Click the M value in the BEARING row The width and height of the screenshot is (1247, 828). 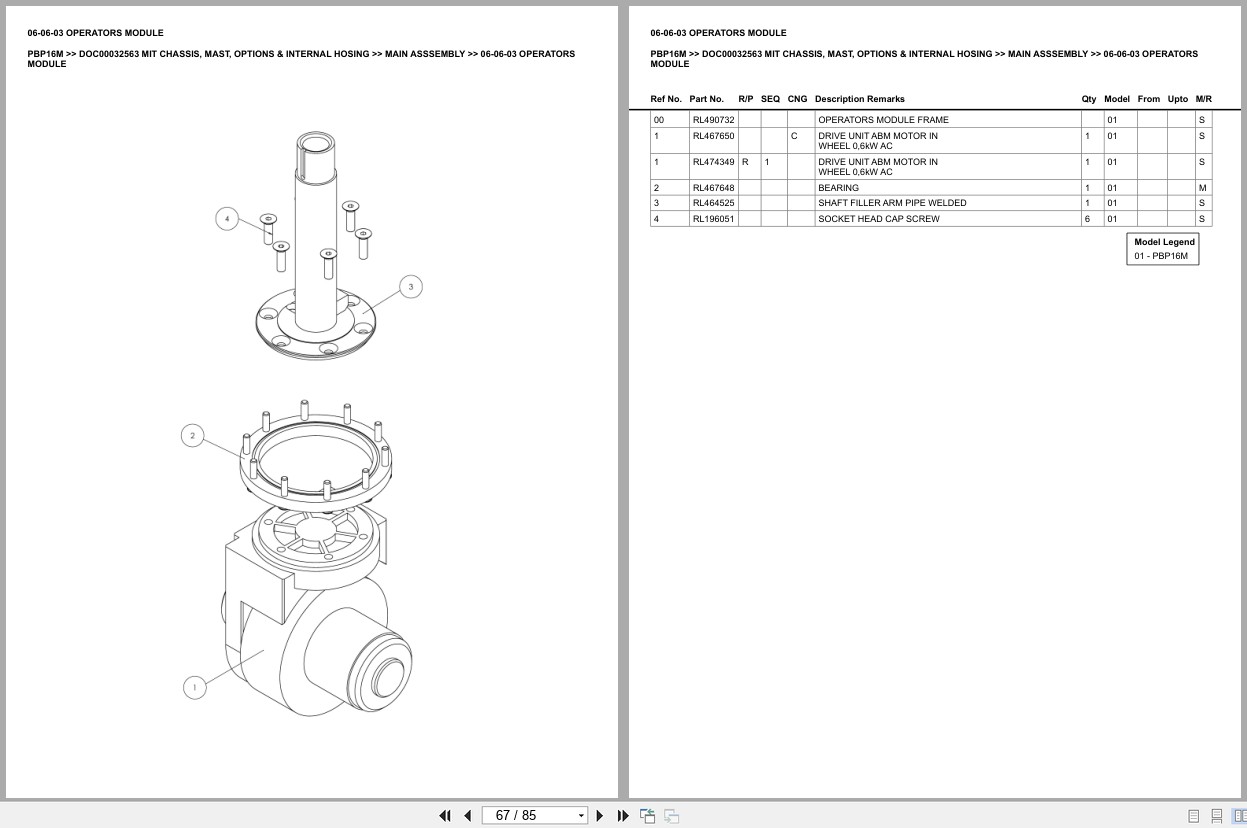click(1202, 188)
